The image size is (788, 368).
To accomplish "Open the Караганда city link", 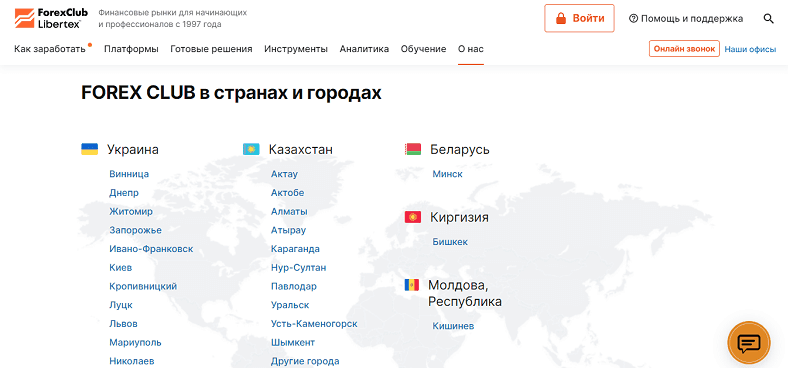I will [x=296, y=249].
